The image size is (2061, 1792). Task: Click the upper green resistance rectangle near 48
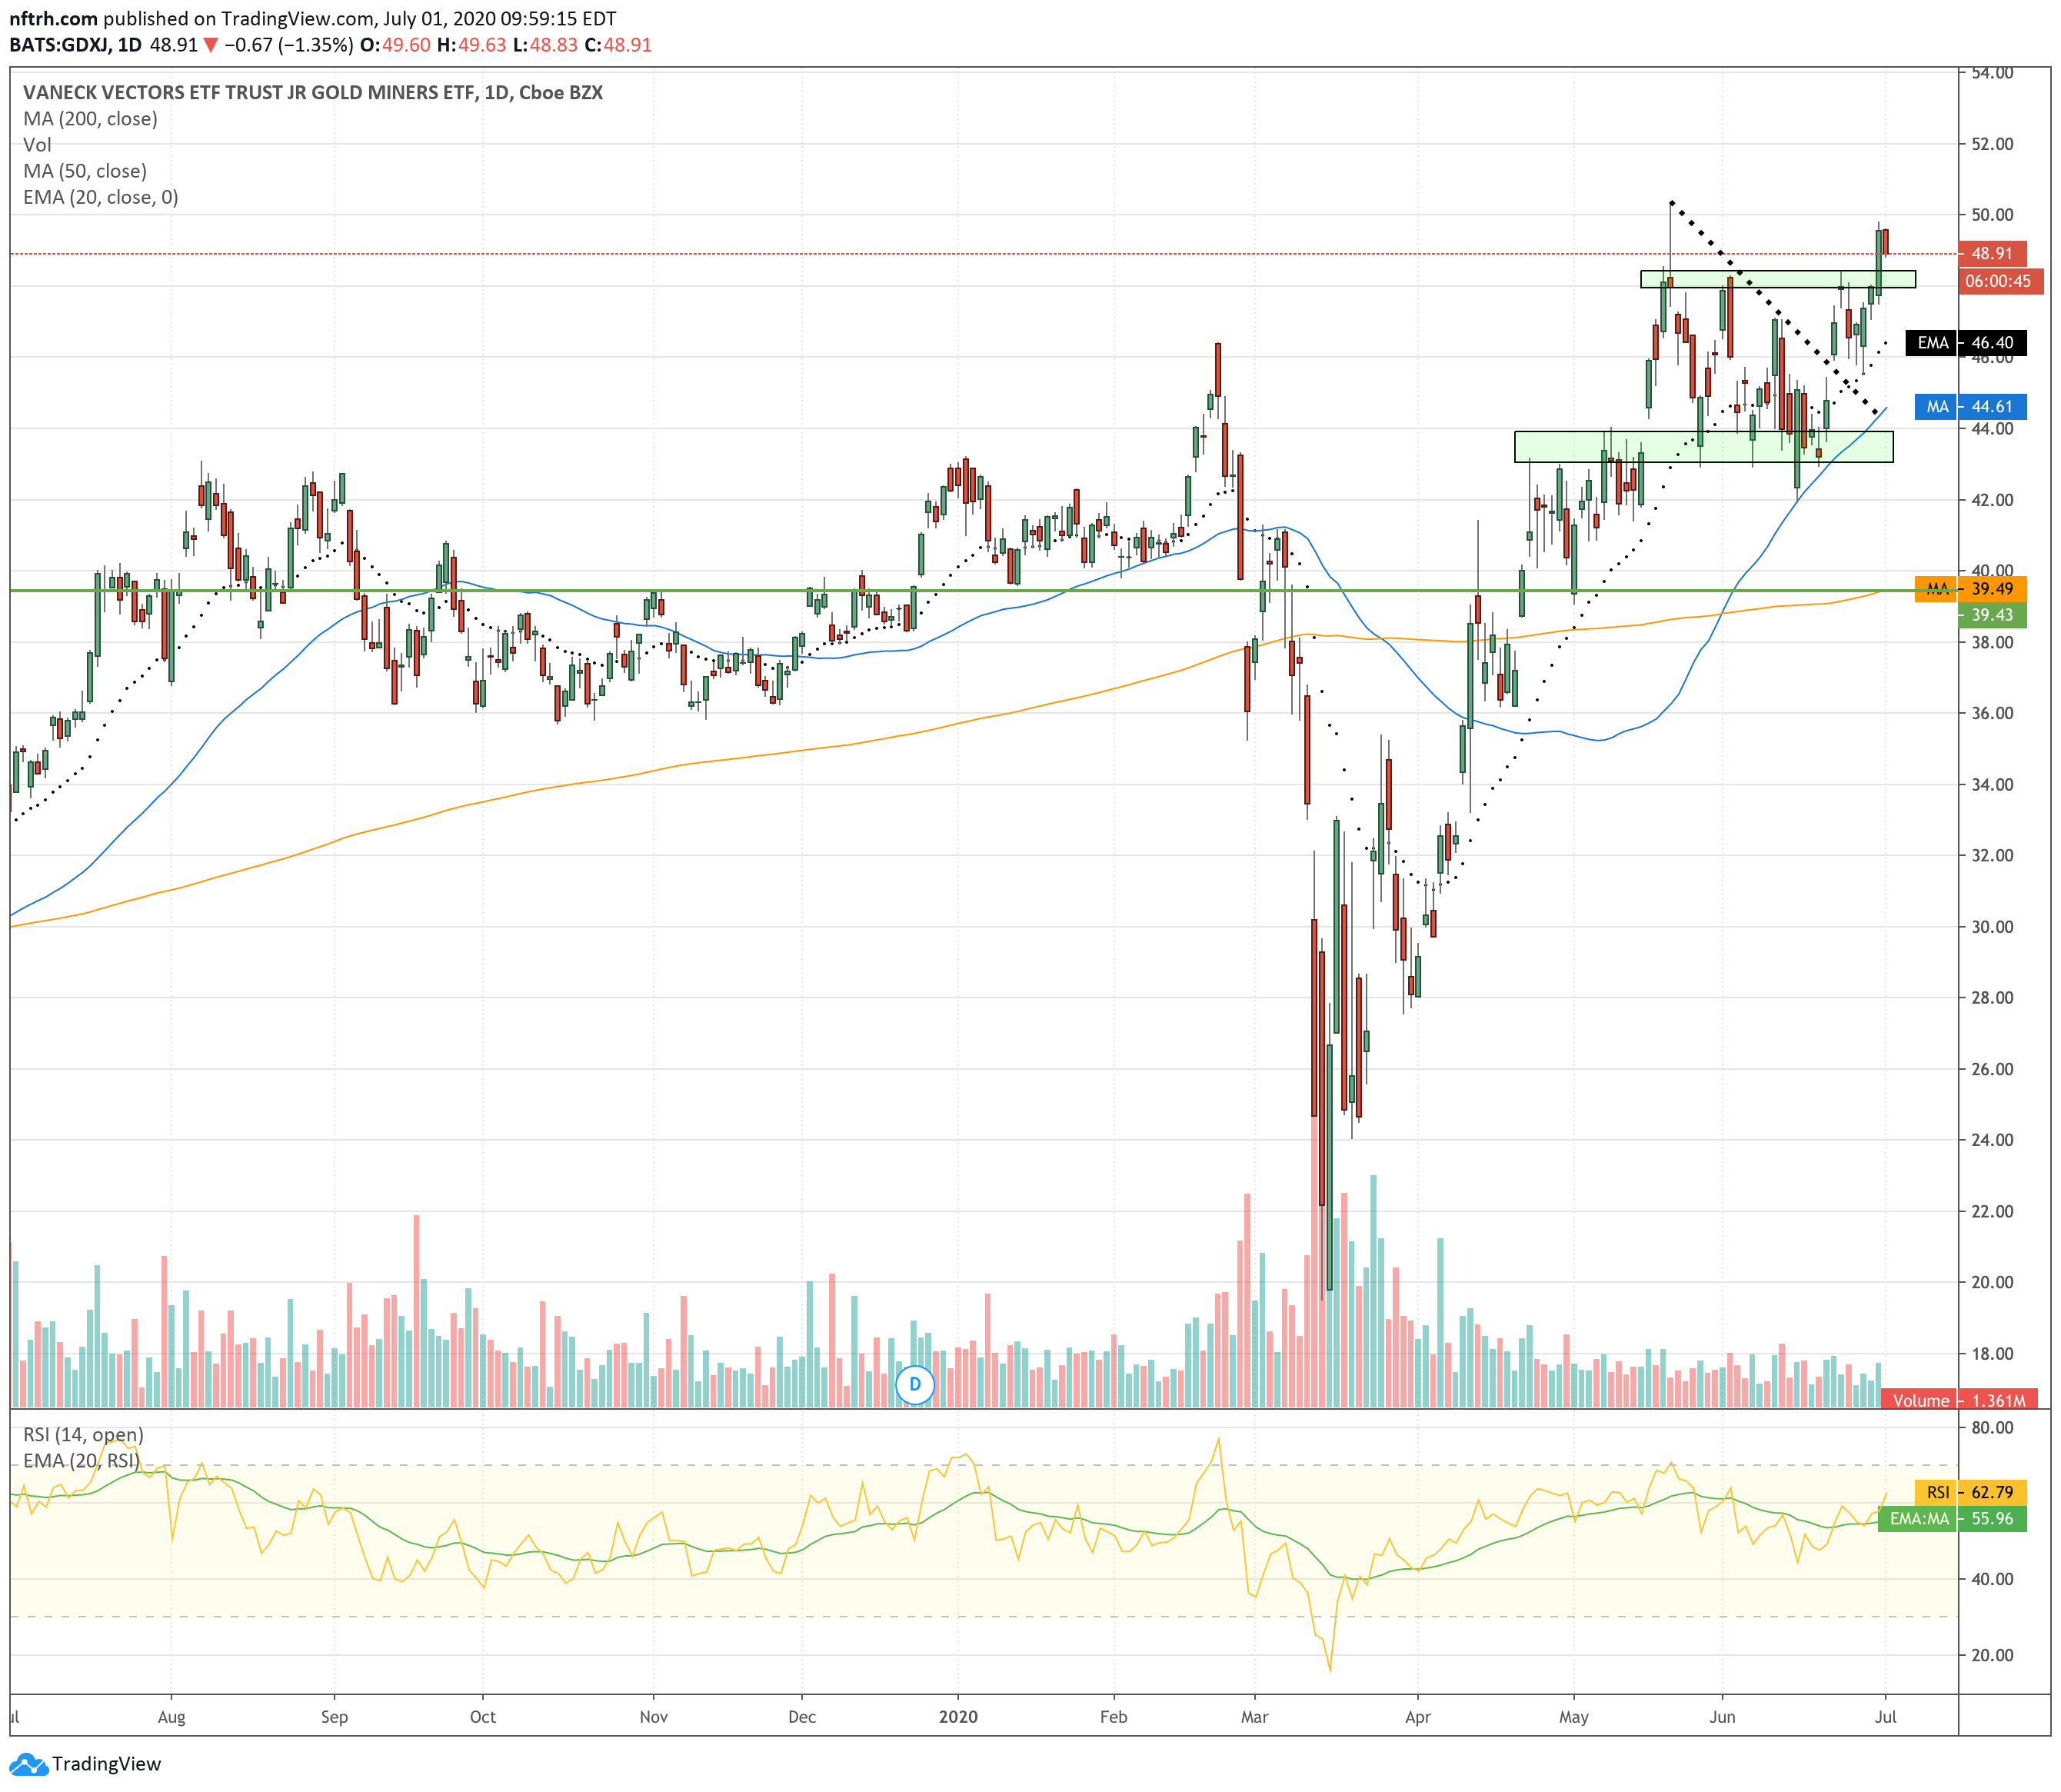pos(1777,279)
